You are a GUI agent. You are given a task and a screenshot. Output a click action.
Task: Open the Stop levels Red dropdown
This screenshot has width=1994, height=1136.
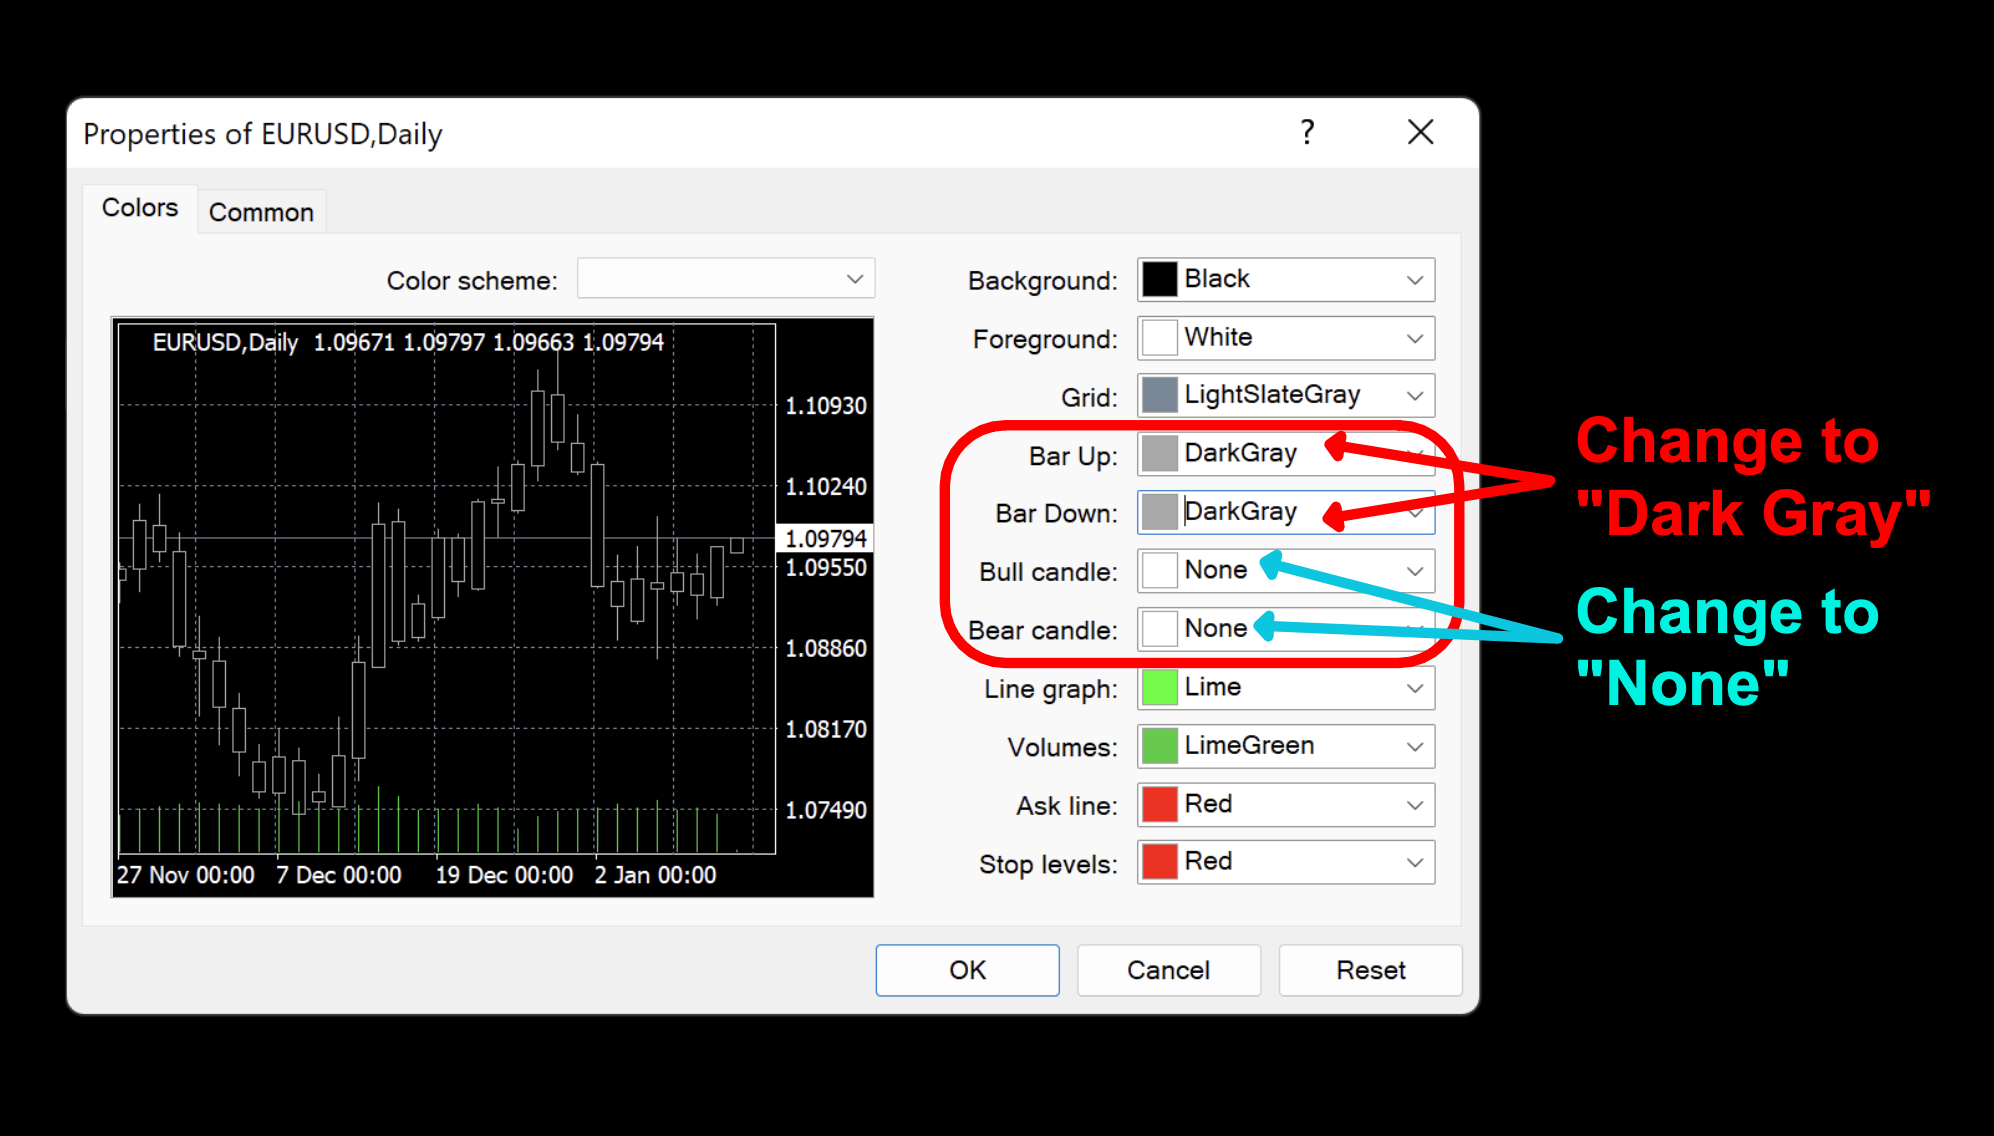pyautogui.click(x=1414, y=863)
